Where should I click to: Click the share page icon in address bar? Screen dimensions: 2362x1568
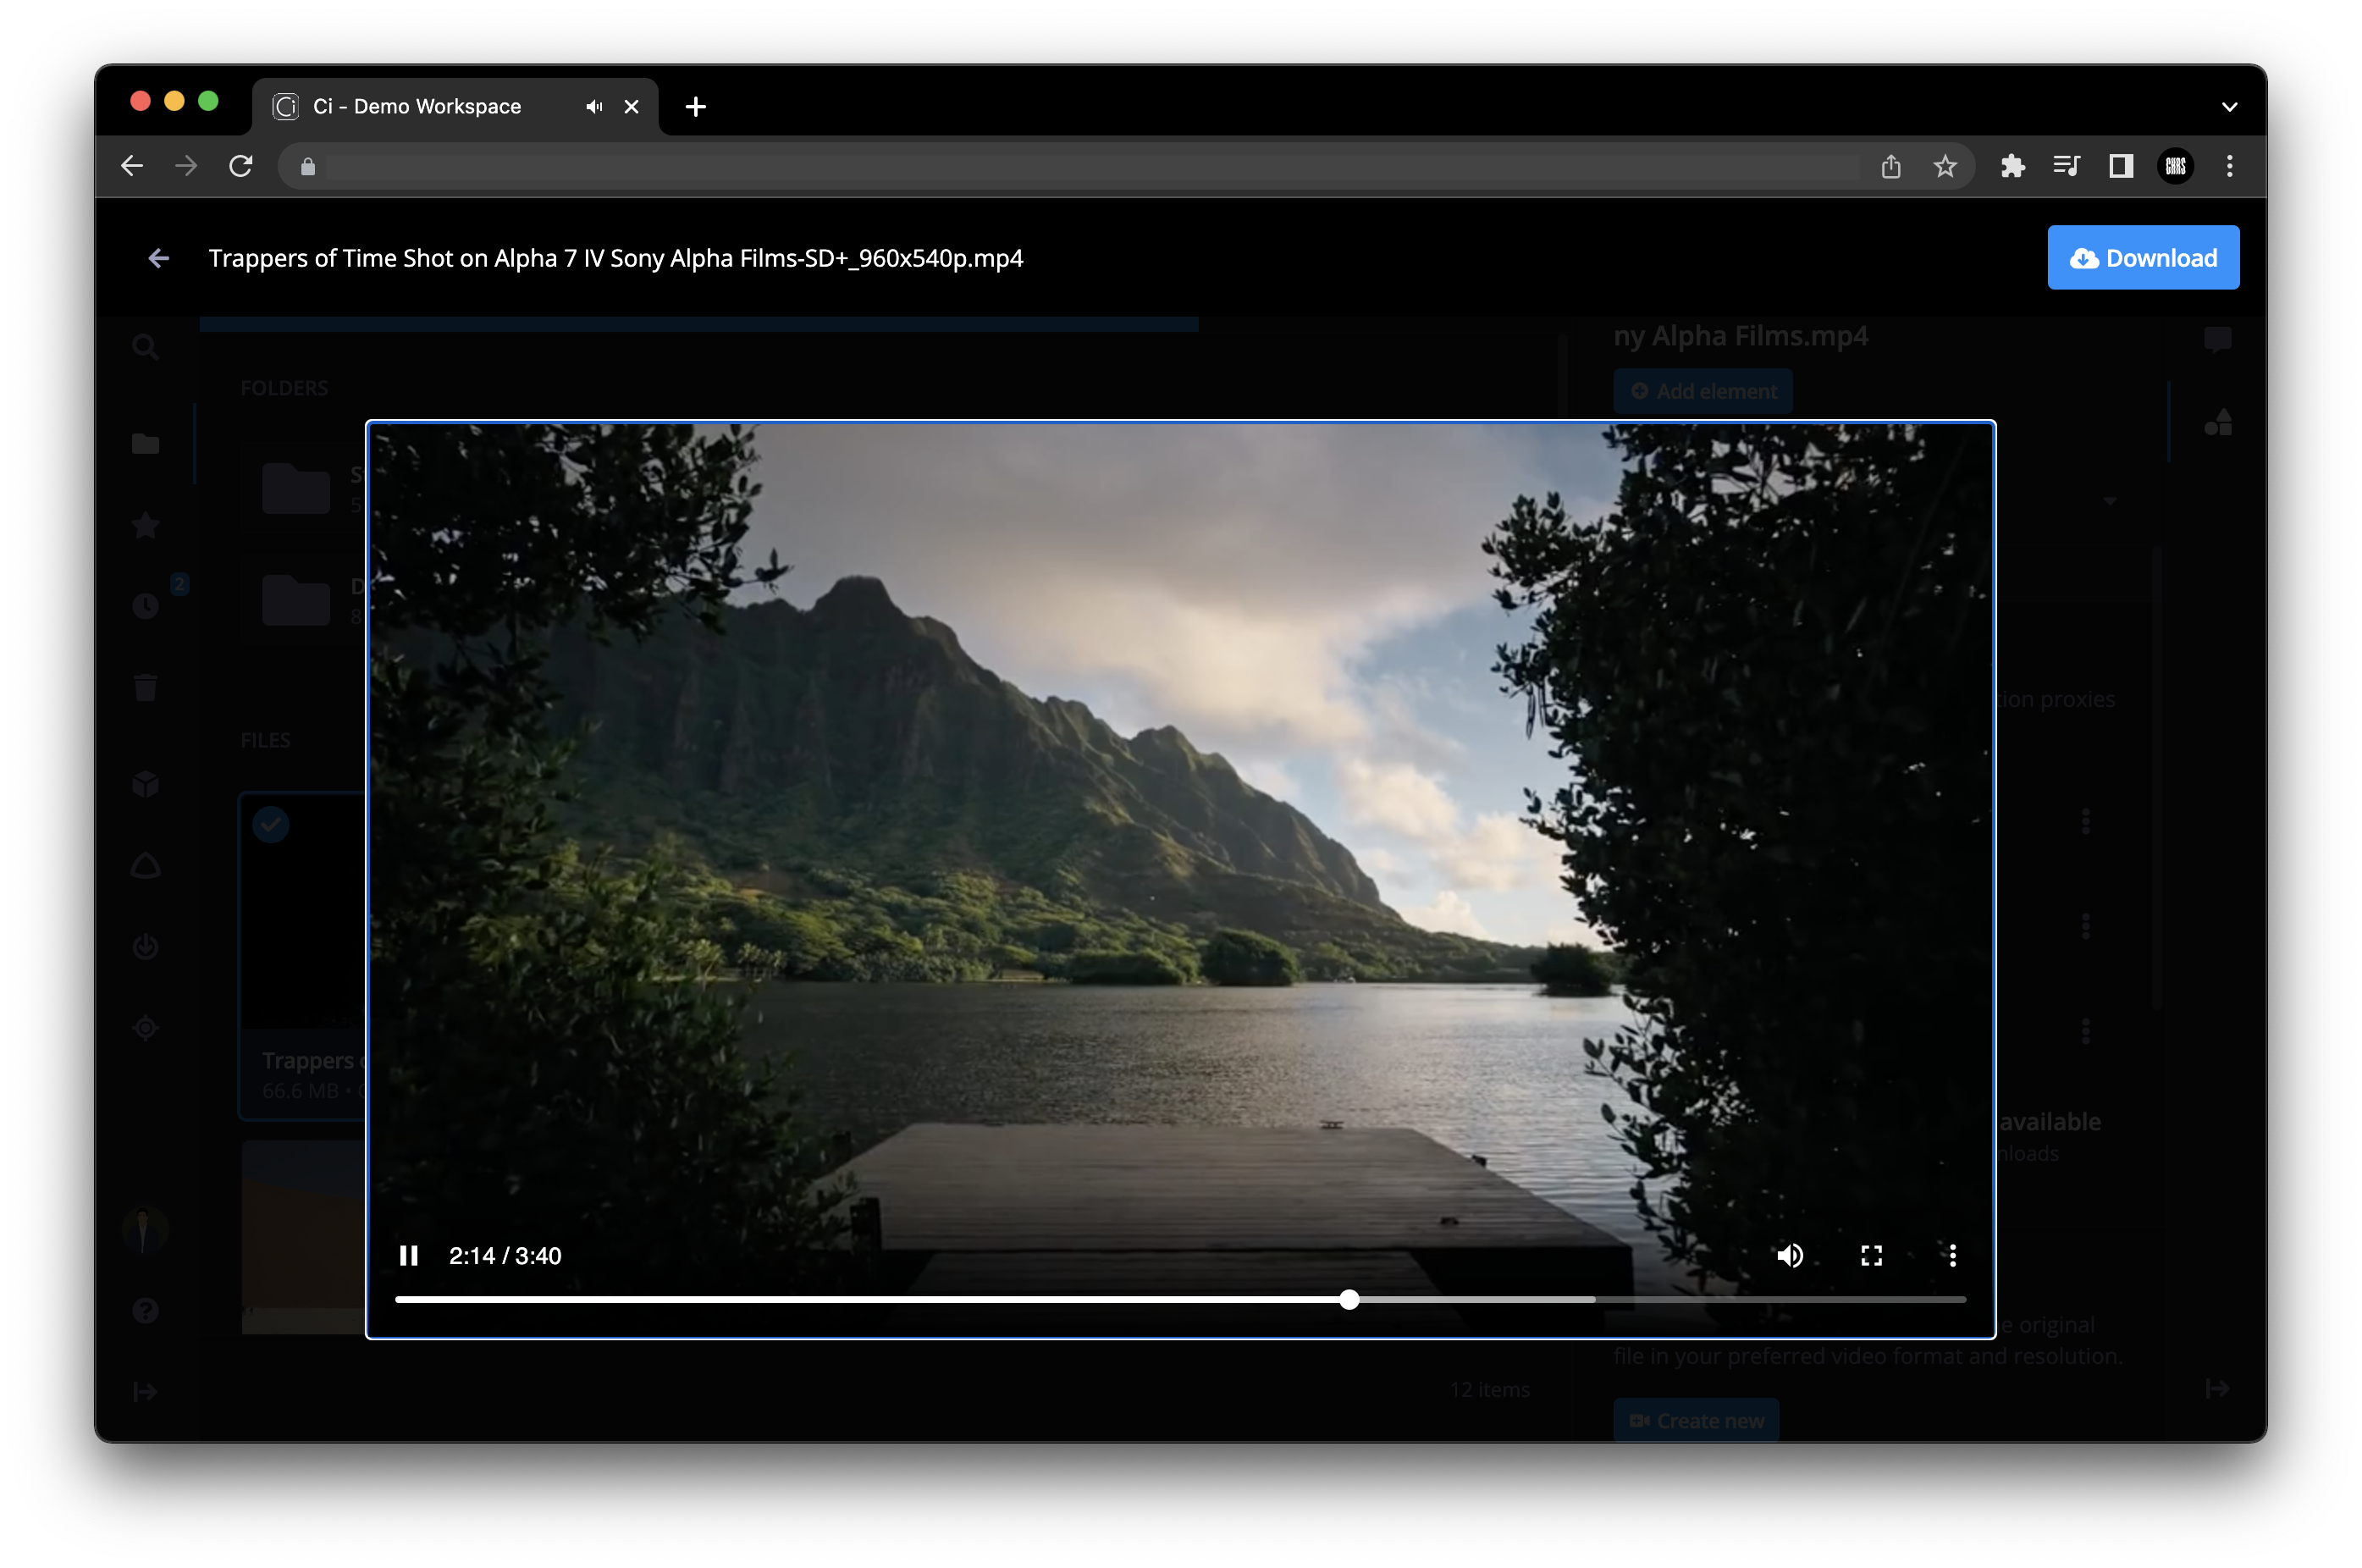coord(1890,166)
